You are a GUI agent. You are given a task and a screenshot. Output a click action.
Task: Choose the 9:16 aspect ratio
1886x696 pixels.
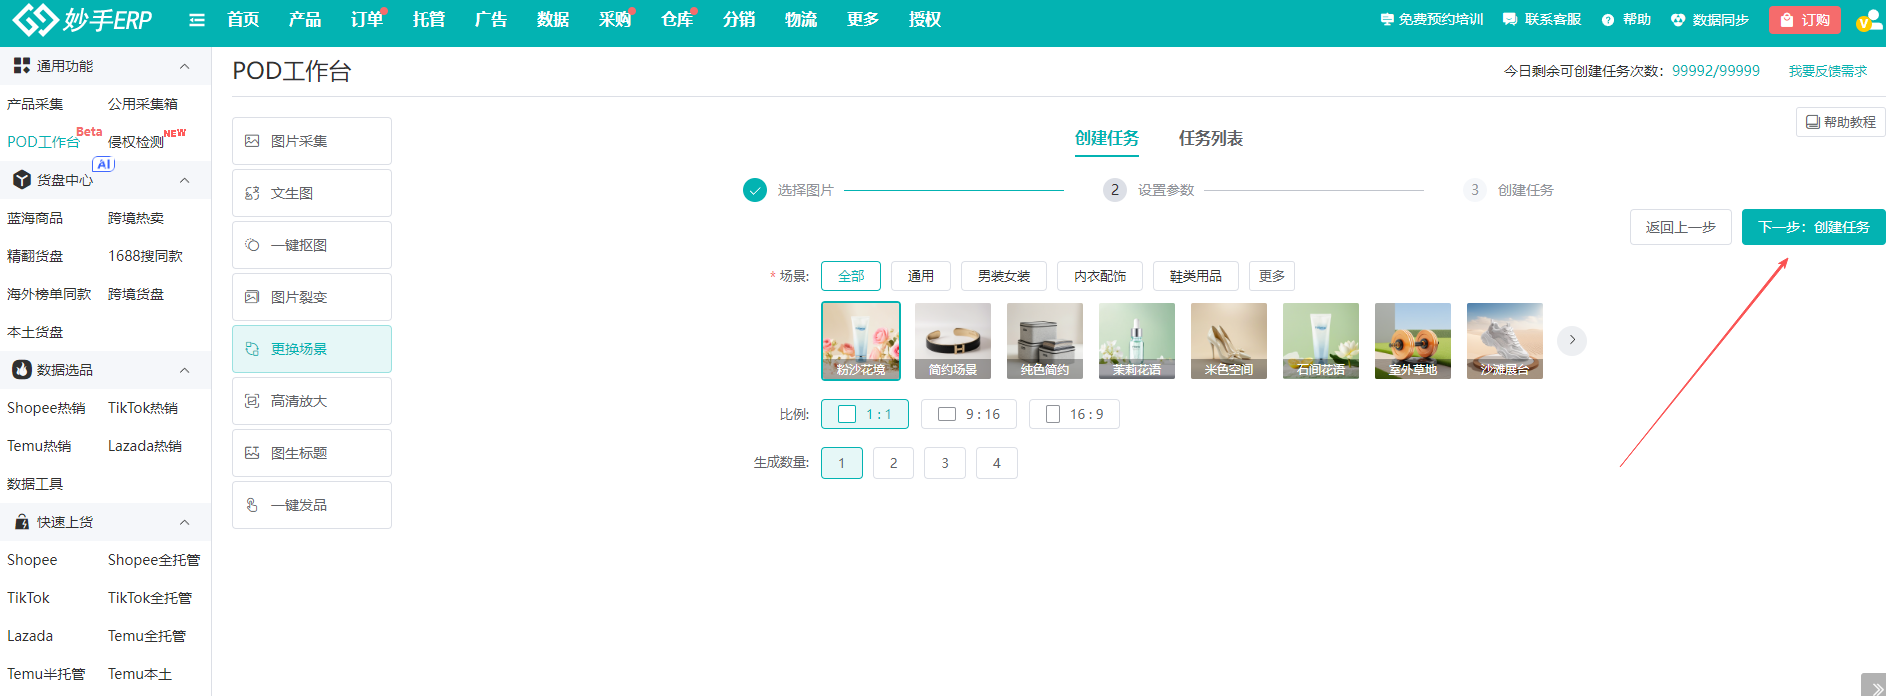[x=968, y=414]
